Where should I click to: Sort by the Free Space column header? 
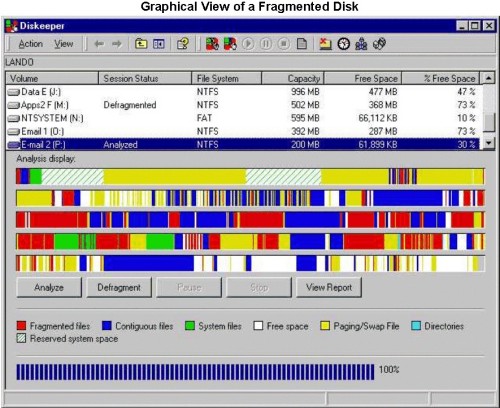pyautogui.click(x=363, y=78)
